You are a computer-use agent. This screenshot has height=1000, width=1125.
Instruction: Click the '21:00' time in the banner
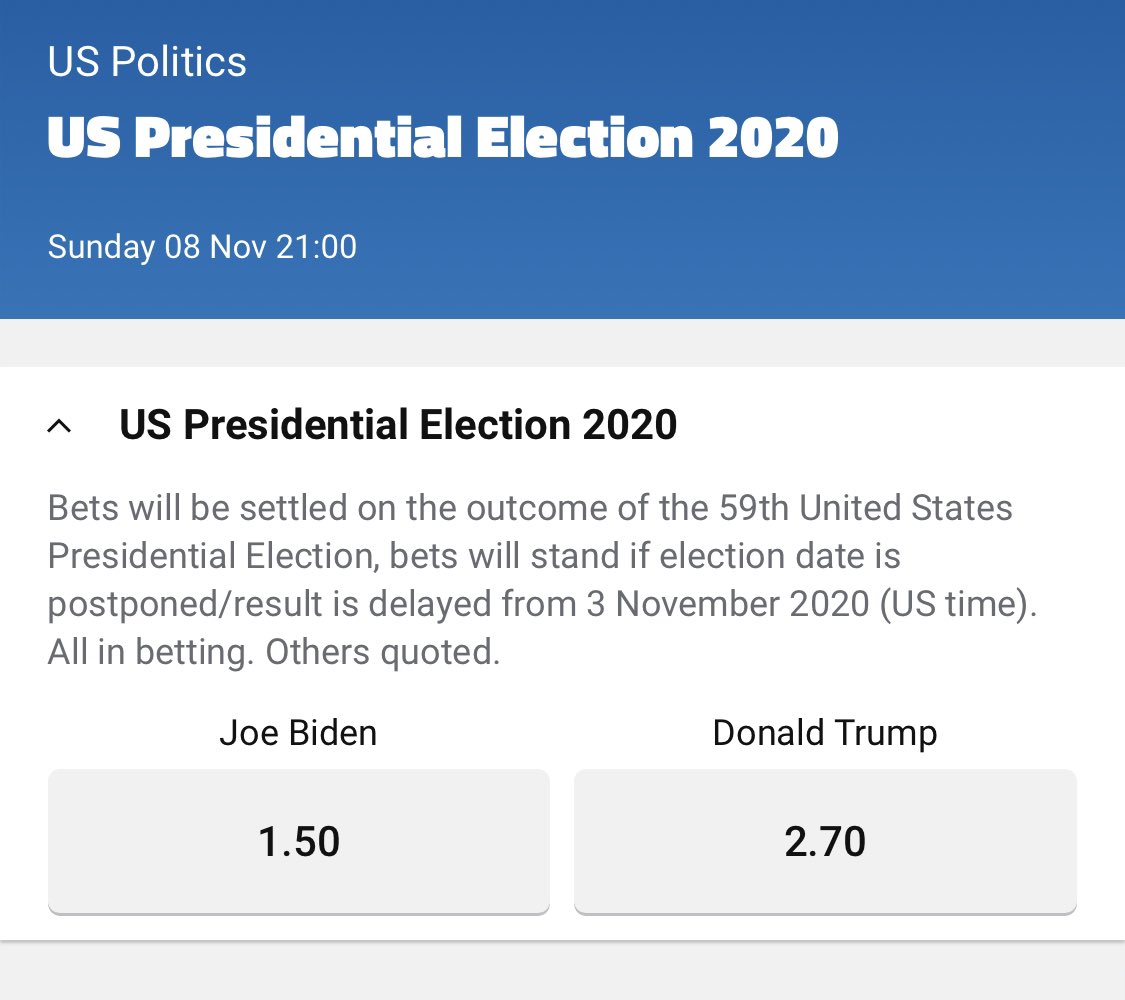pyautogui.click(x=316, y=247)
